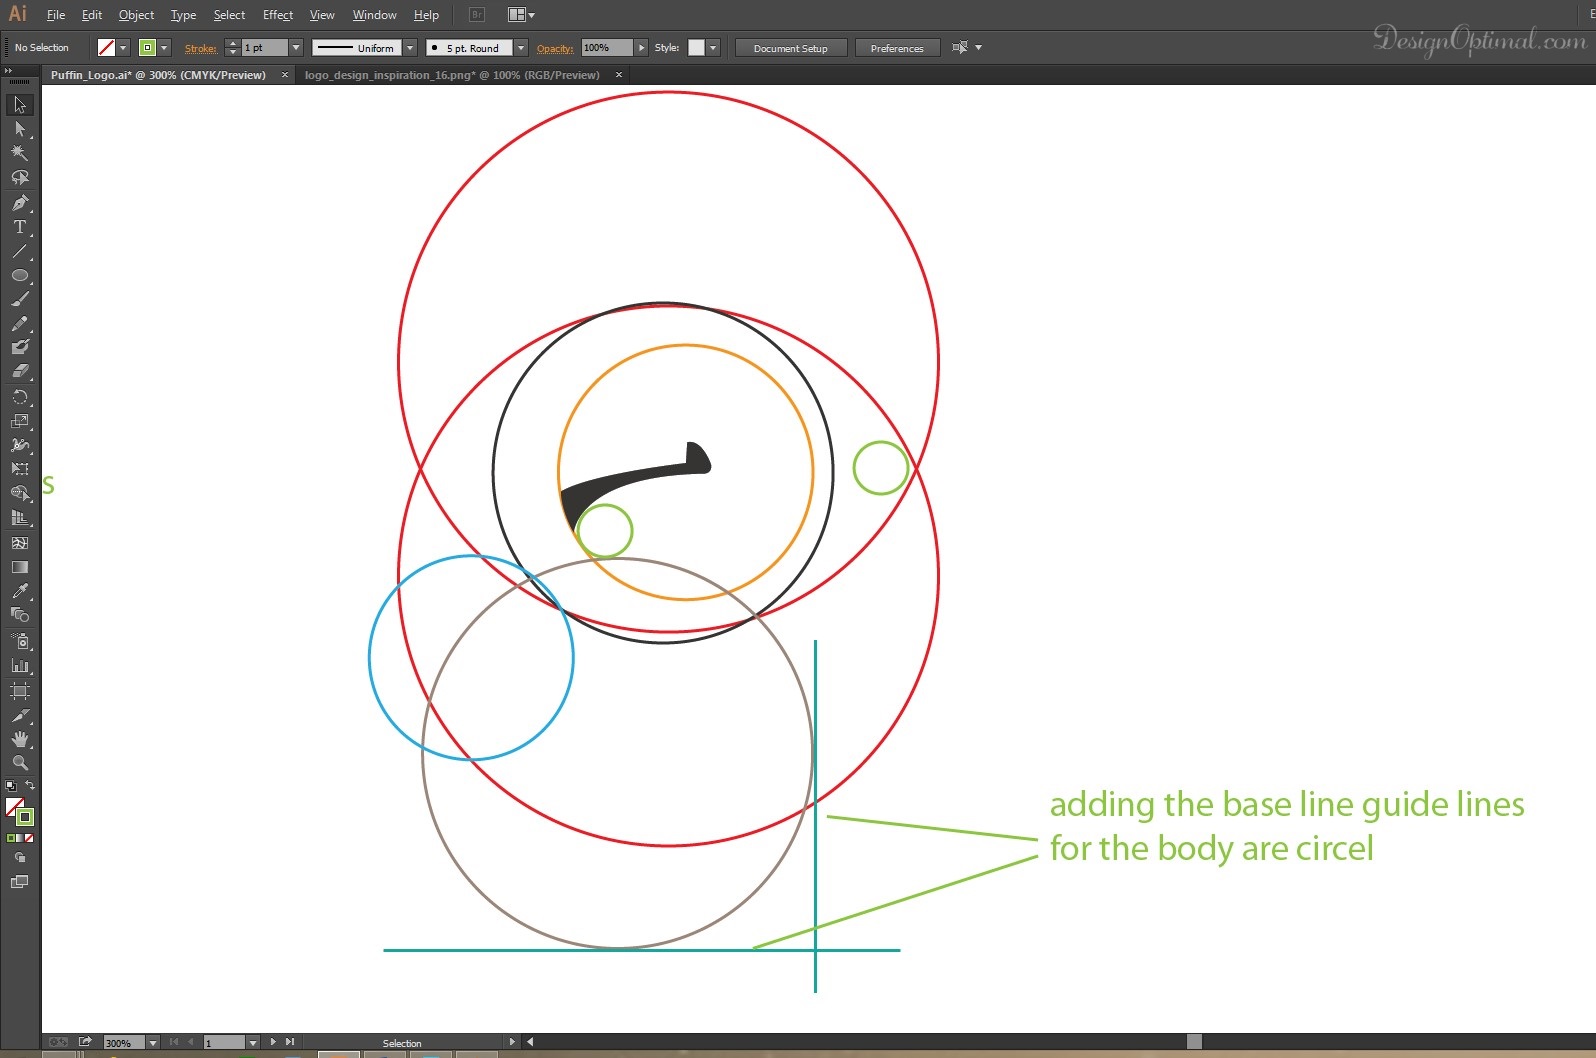Click Document Setup button
This screenshot has height=1058, width=1596.
[x=791, y=48]
